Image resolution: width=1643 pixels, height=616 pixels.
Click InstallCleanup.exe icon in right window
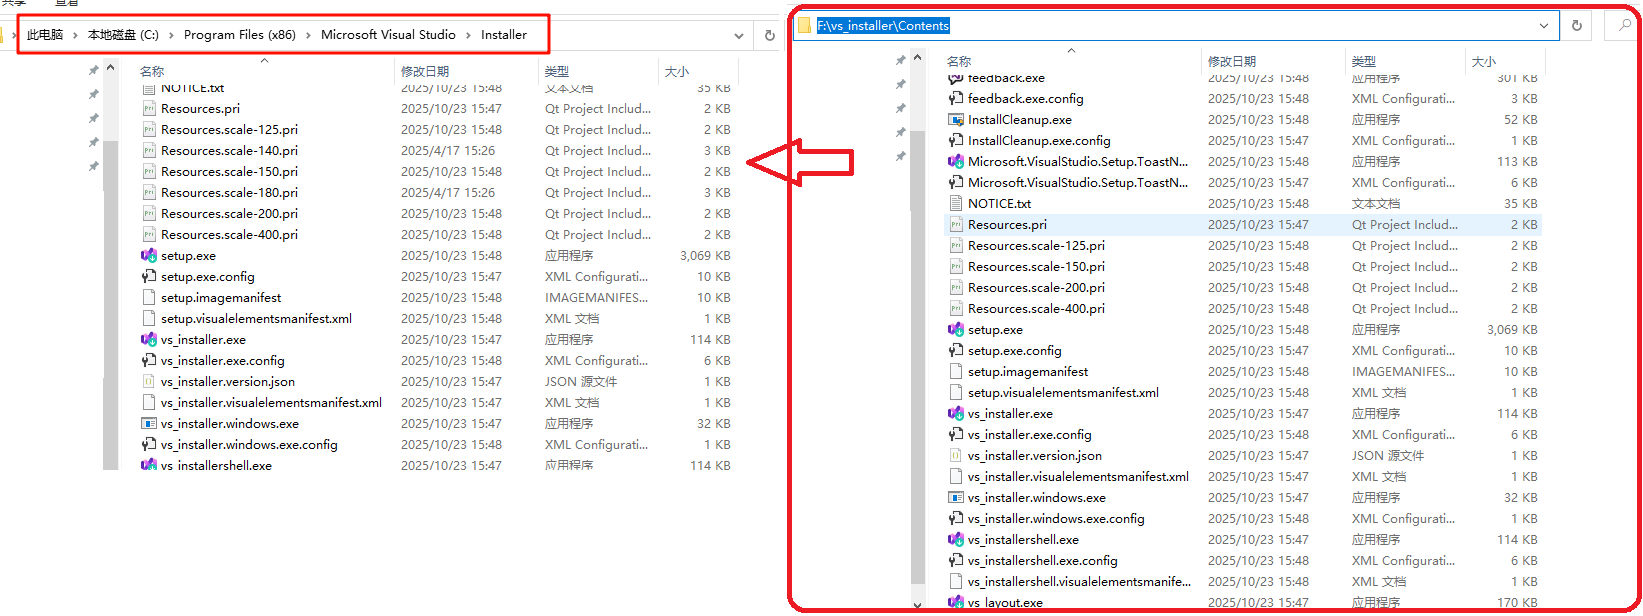(956, 120)
